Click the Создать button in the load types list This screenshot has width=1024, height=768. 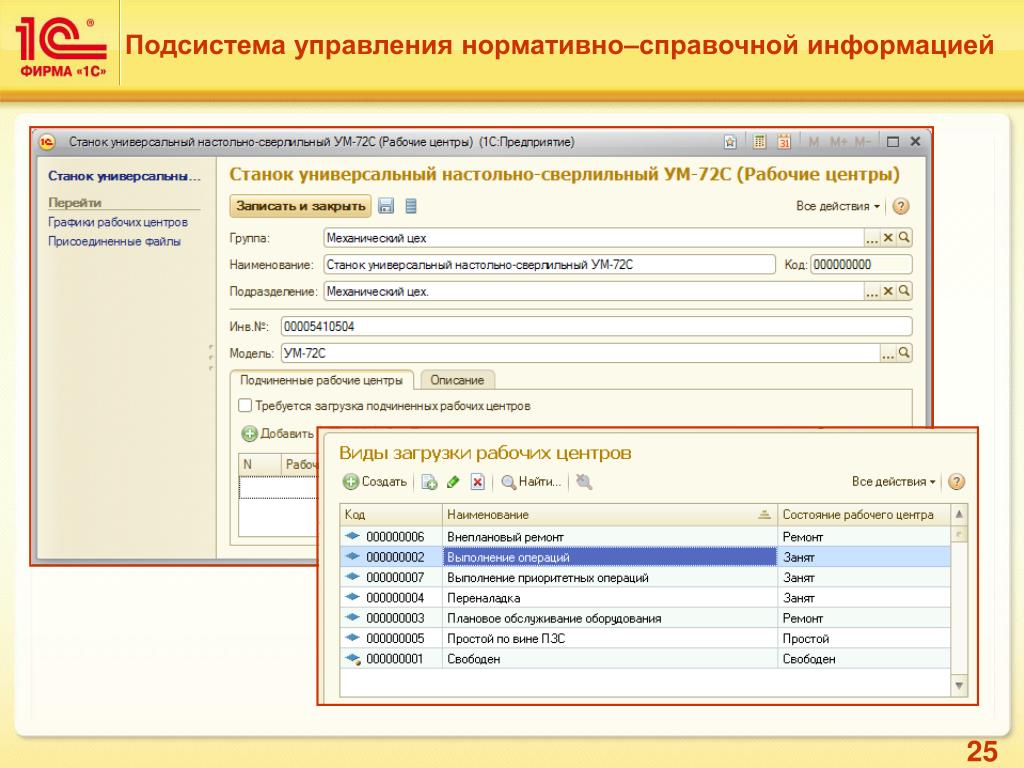pos(375,482)
